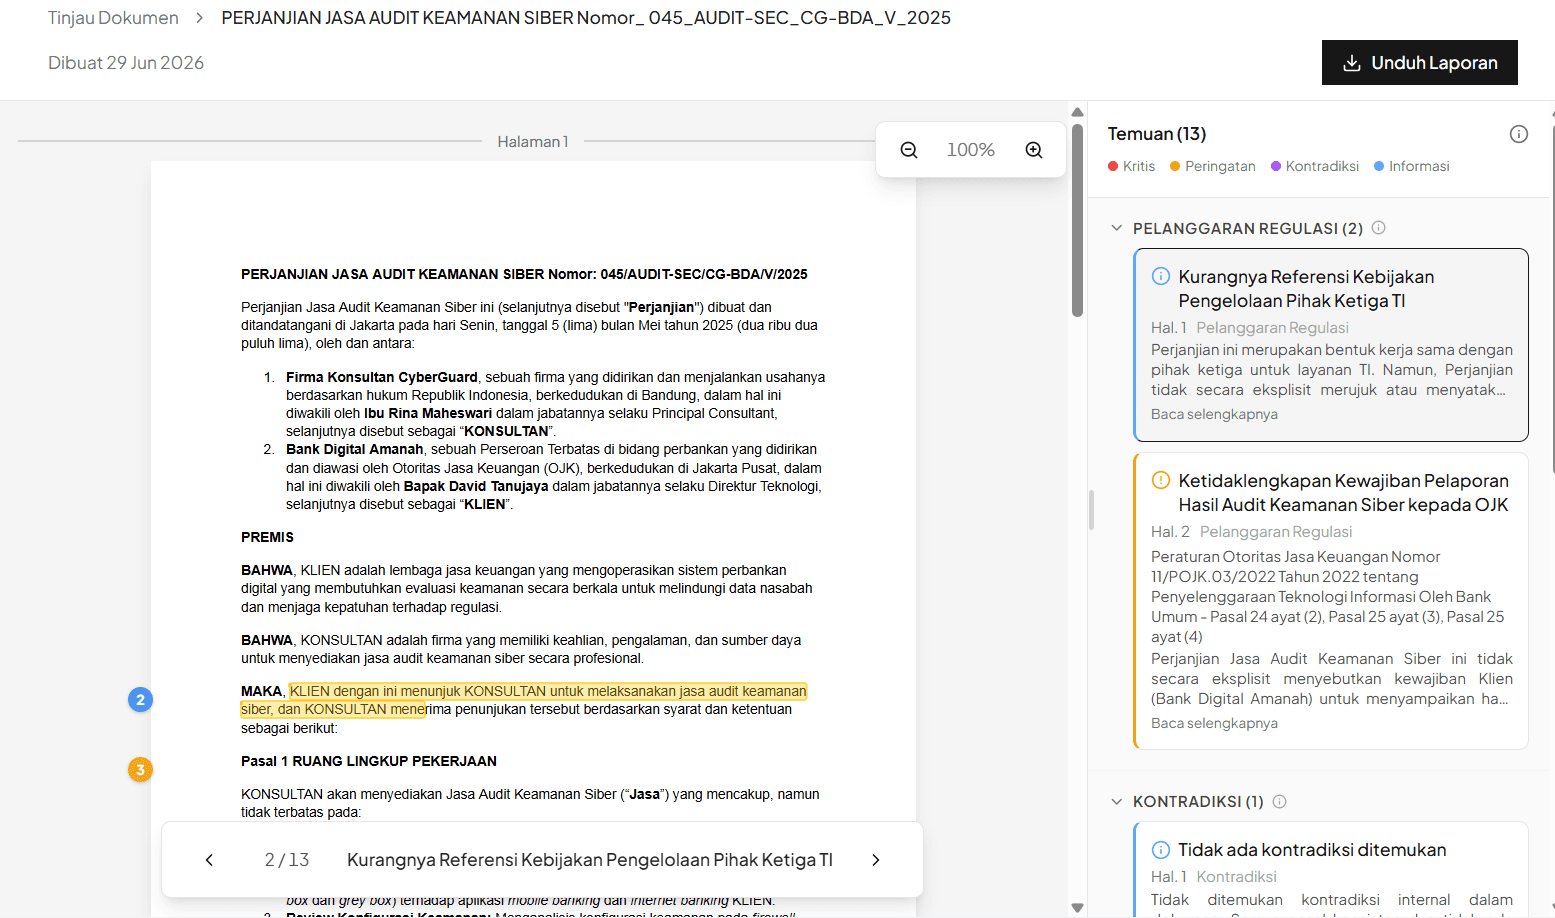
Task: Click the Tinjau Dokumen breadcrumb
Action: tap(113, 18)
